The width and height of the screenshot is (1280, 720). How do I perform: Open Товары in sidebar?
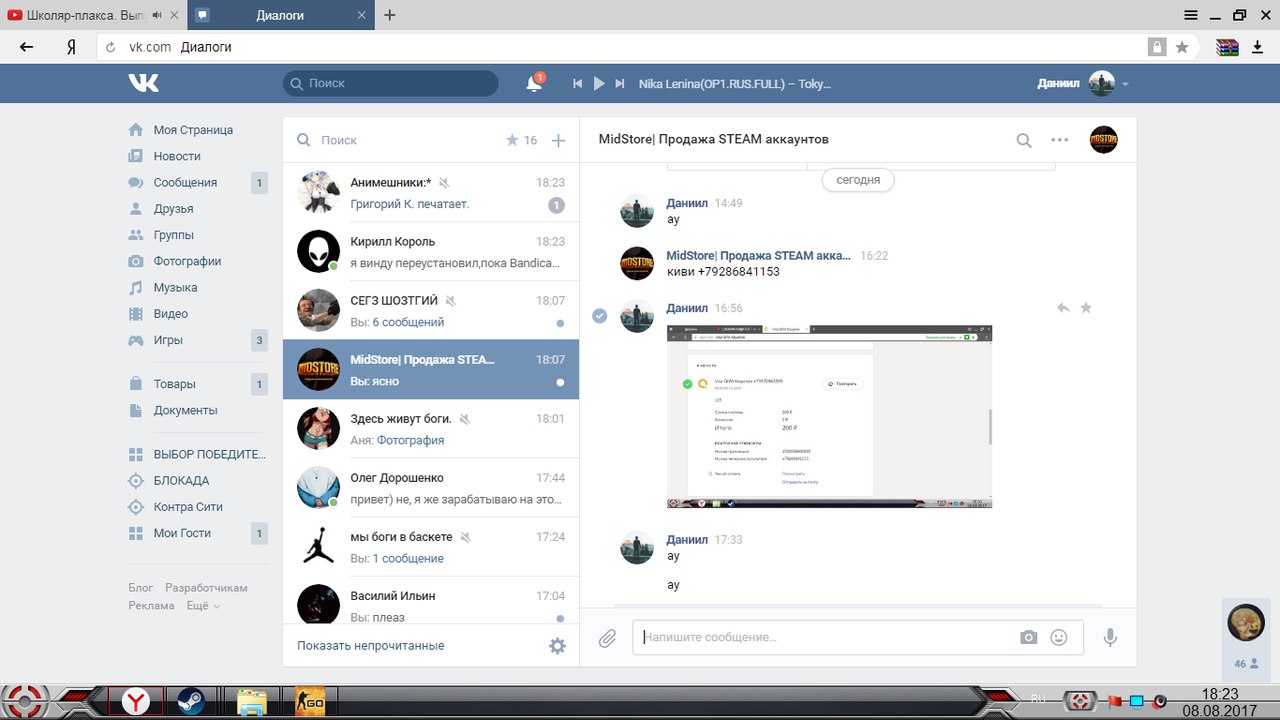174,384
